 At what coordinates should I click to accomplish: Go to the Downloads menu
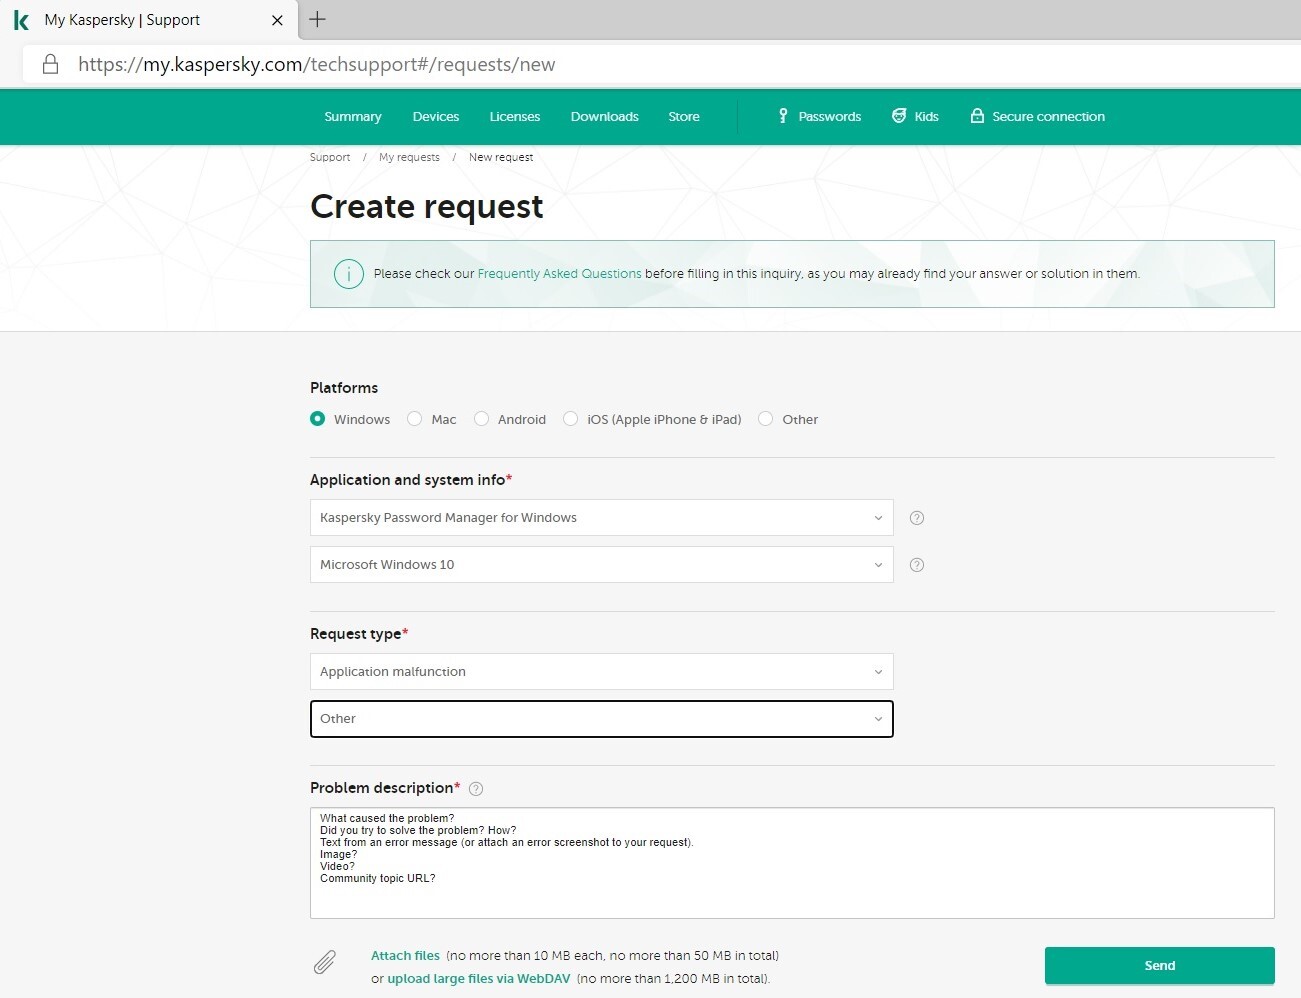point(605,117)
